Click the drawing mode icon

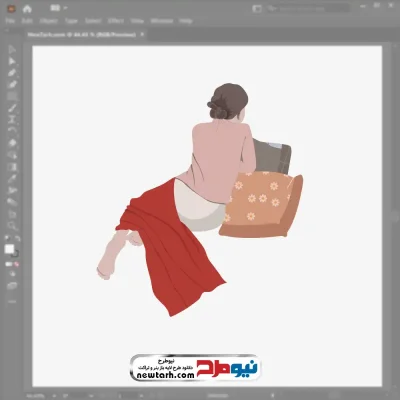[x=12, y=274]
